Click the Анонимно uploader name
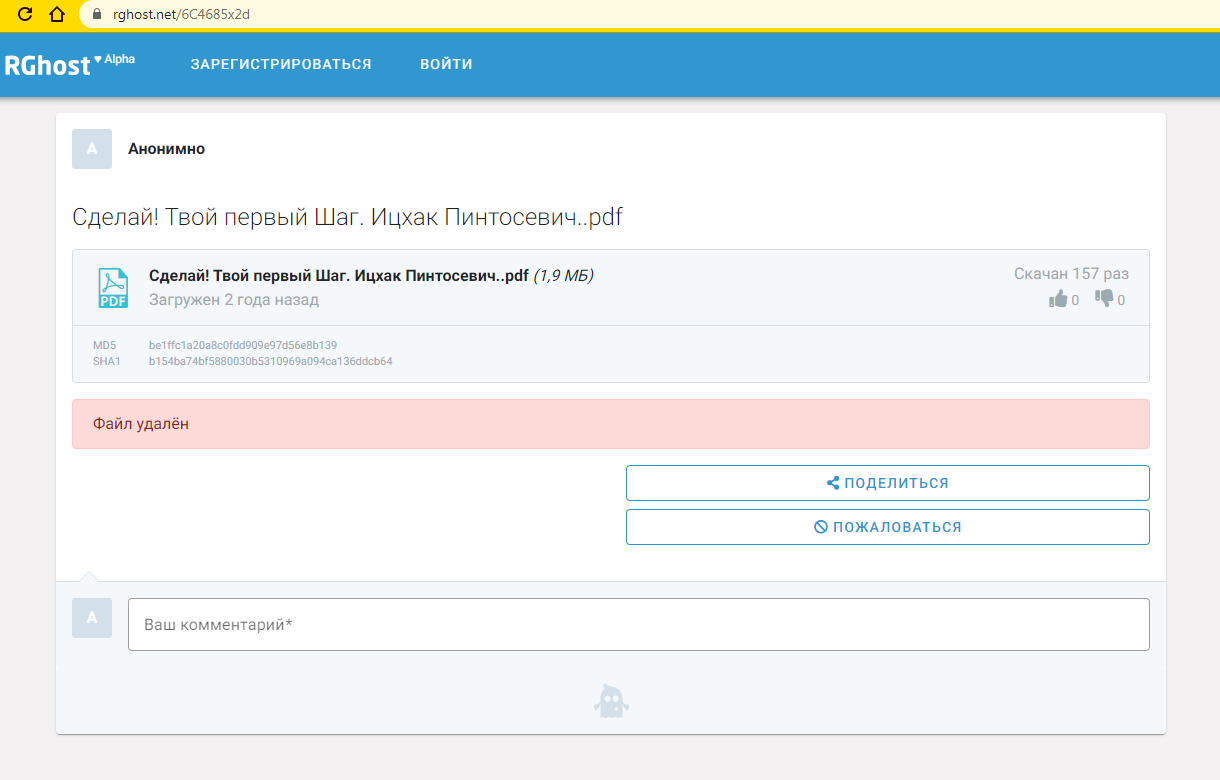 tap(166, 149)
